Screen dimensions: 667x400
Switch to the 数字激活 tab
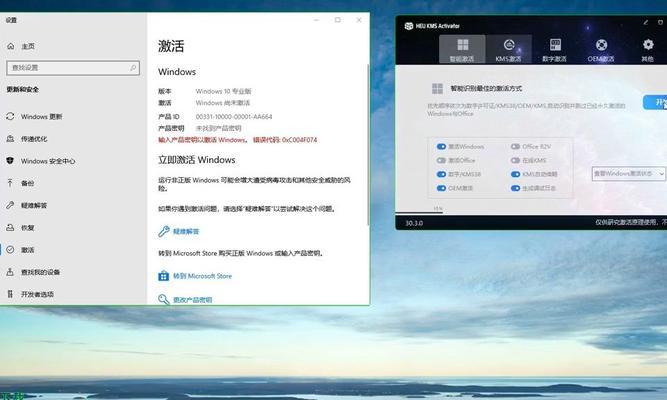coord(555,50)
